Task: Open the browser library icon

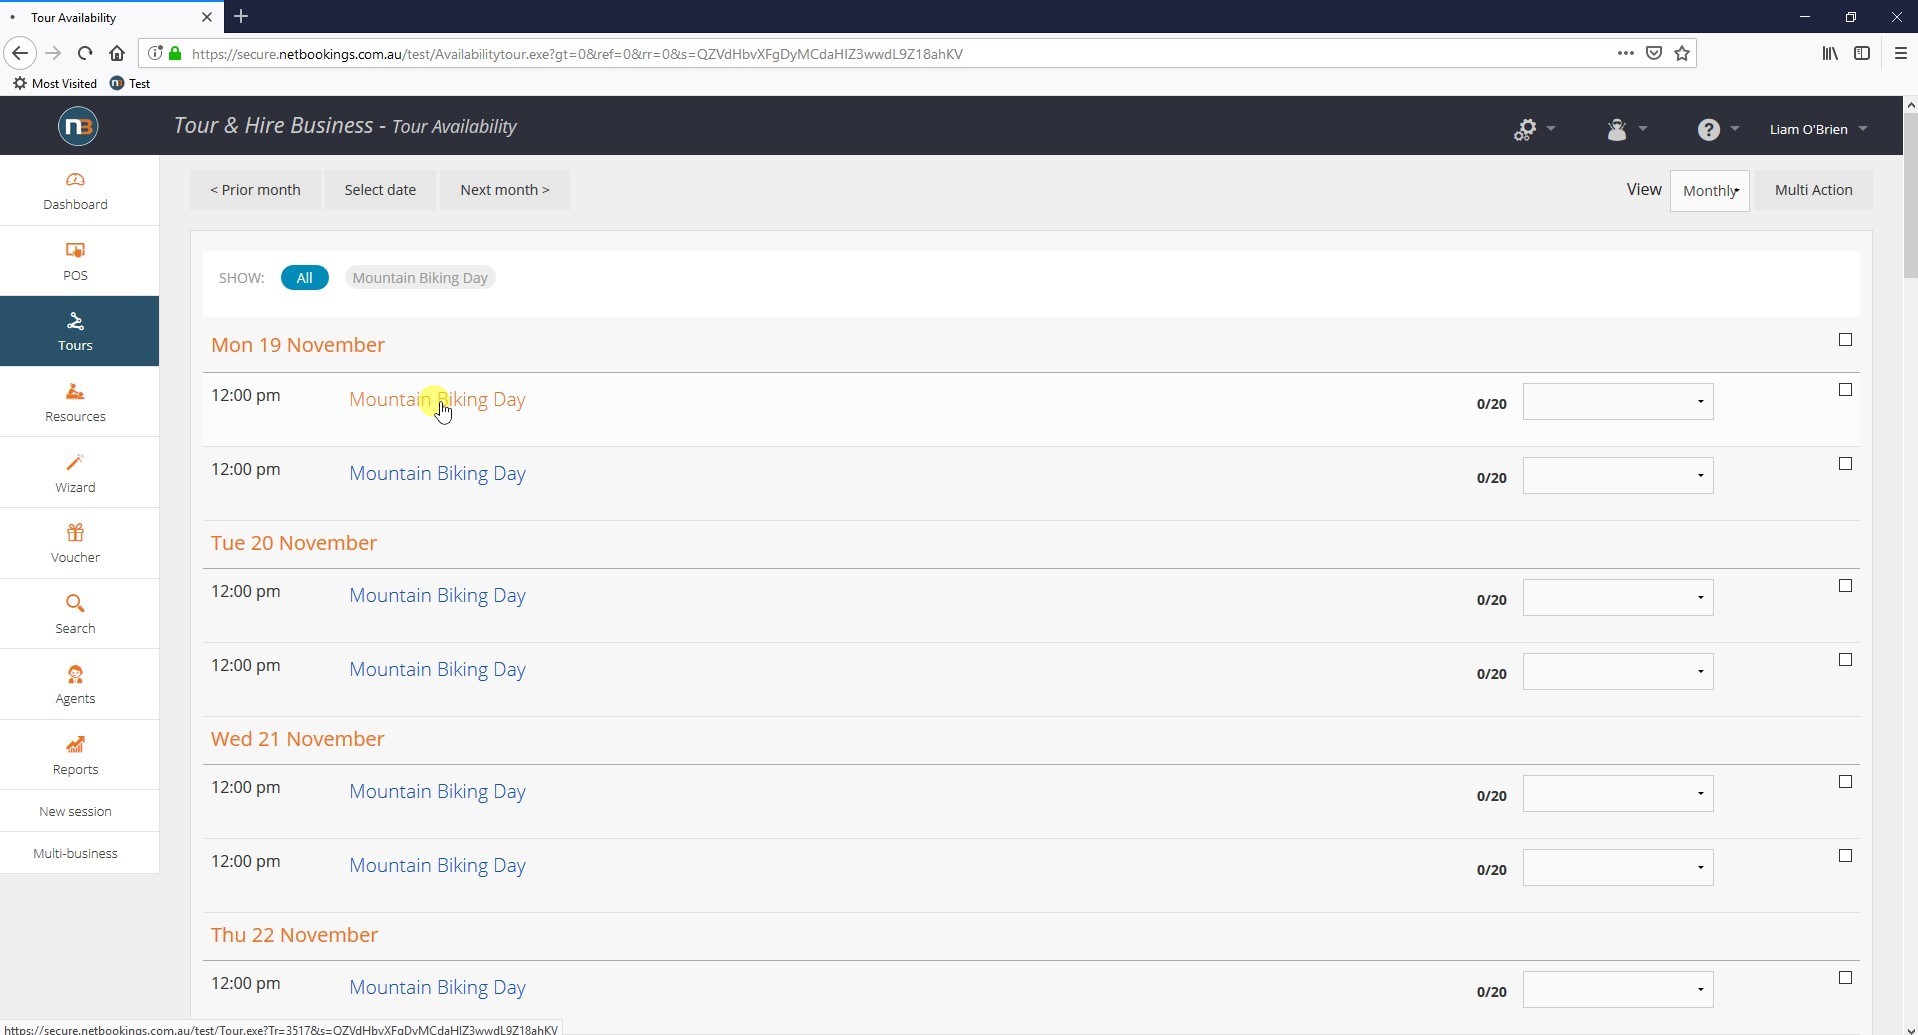Action: click(1830, 53)
